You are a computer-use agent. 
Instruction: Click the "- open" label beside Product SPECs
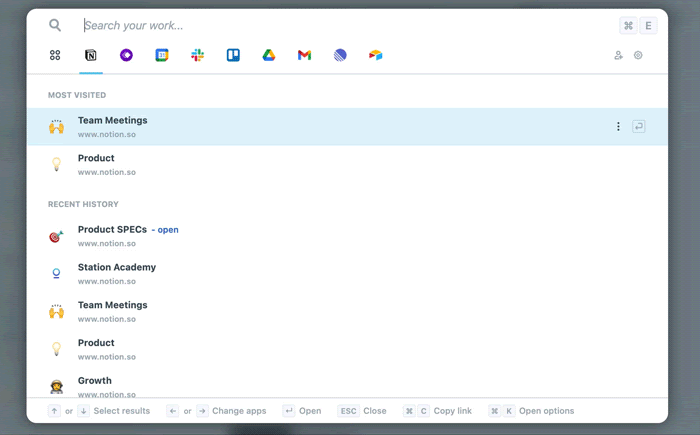[165, 230]
